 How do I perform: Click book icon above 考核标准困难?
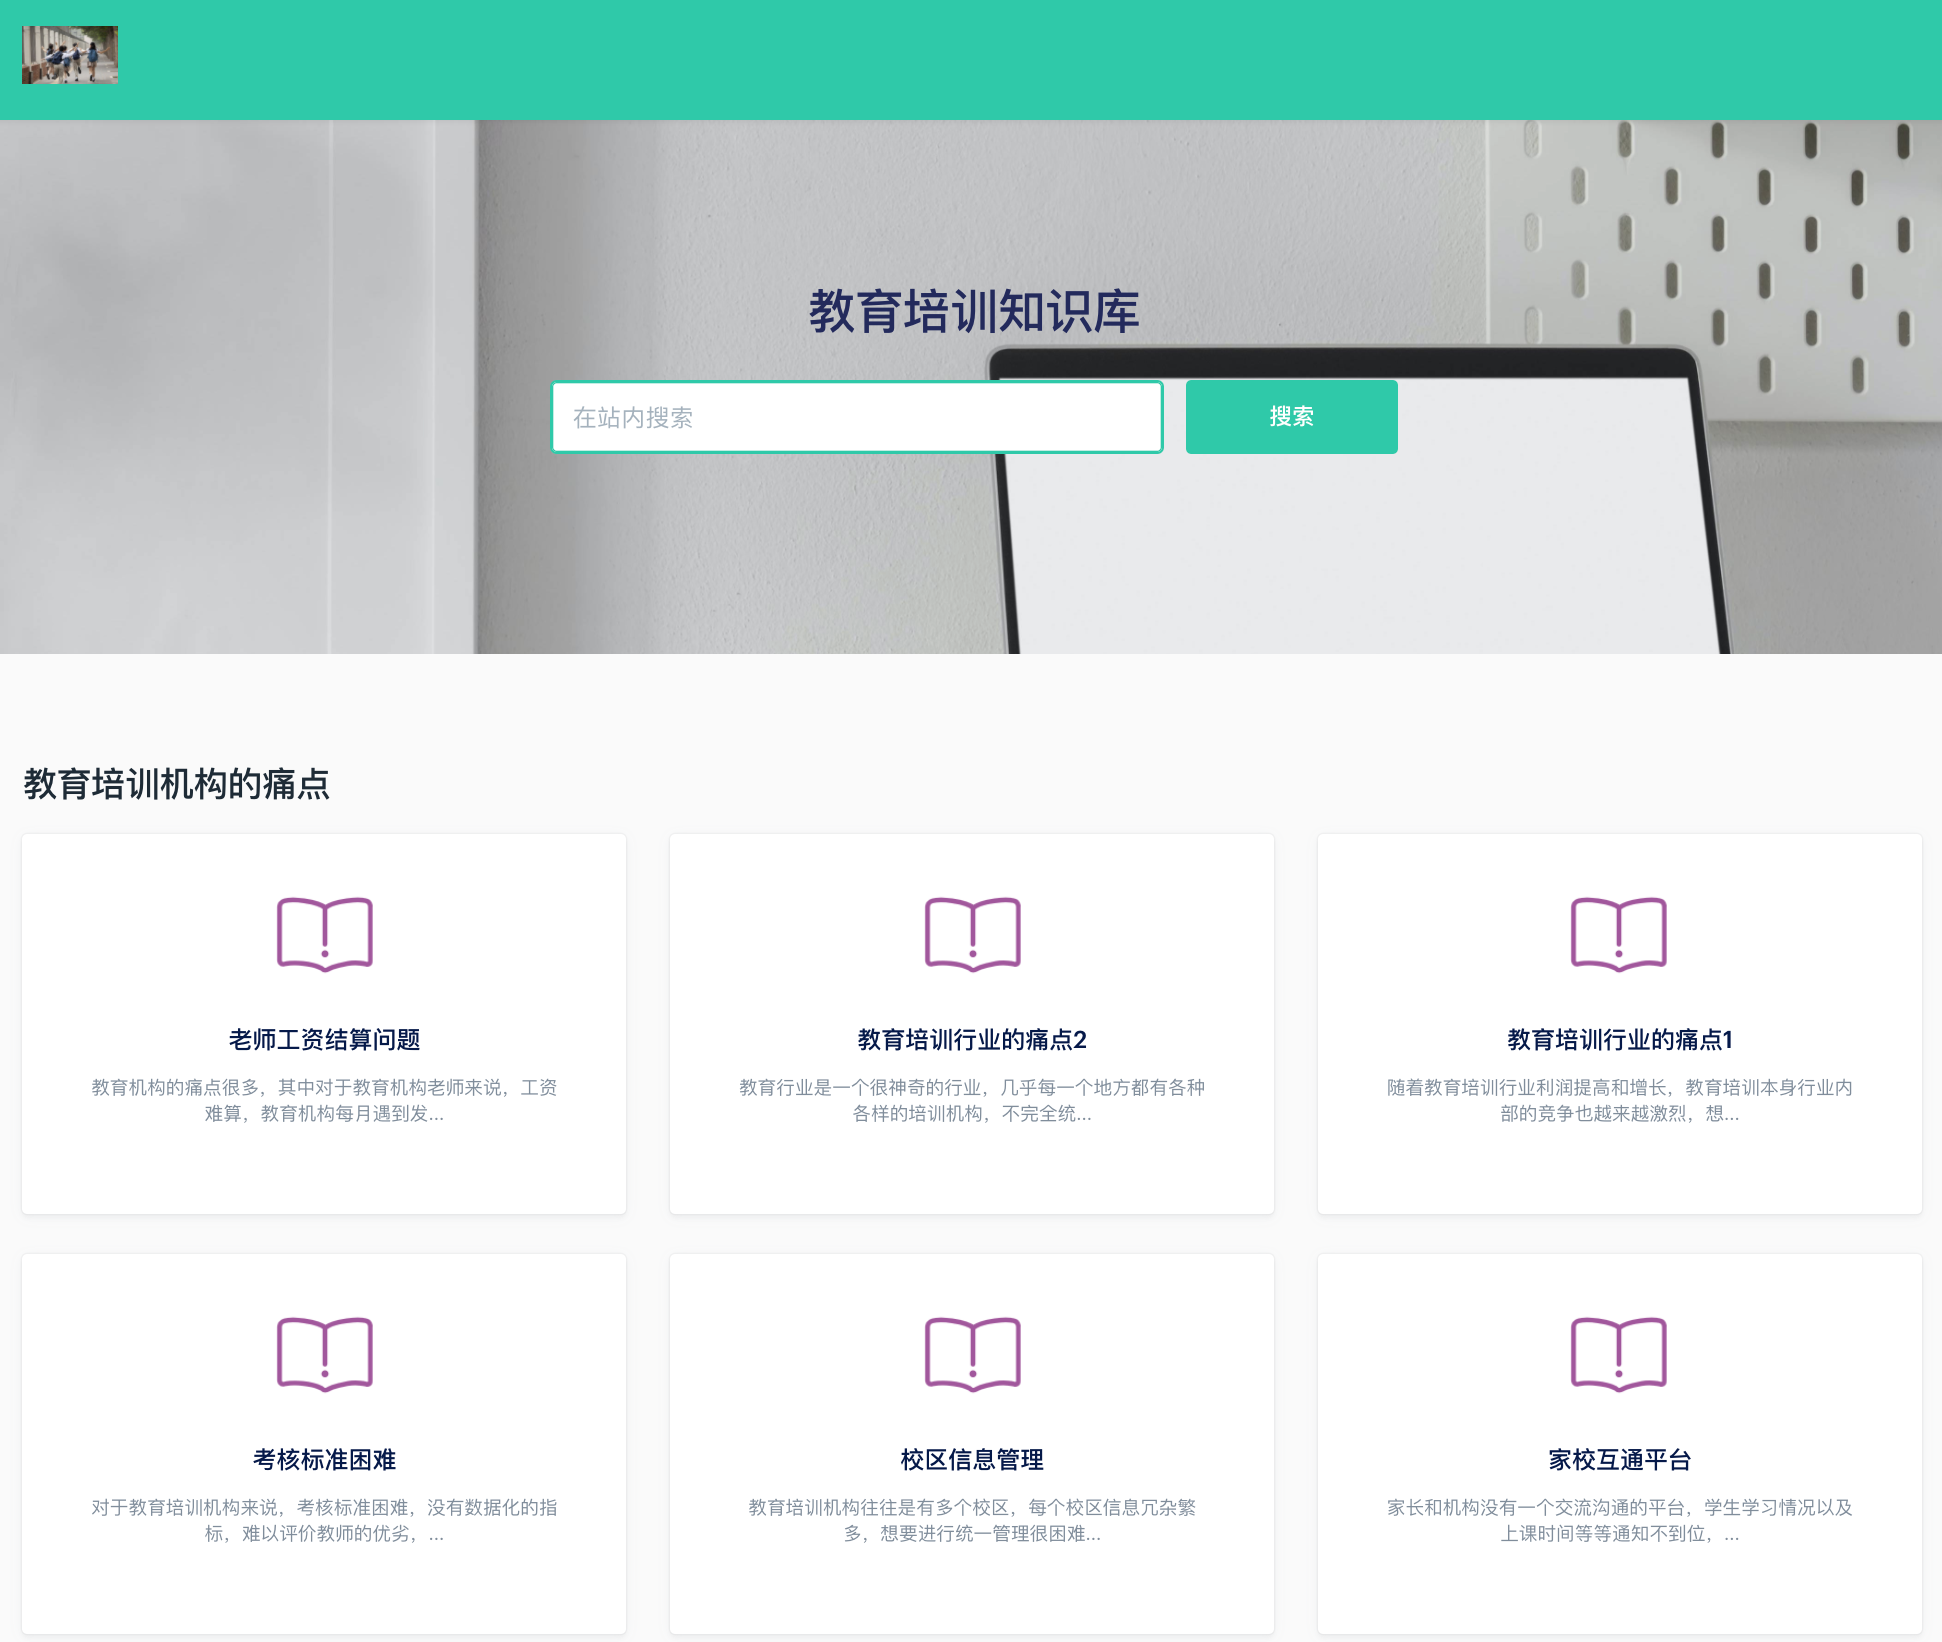coord(324,1354)
